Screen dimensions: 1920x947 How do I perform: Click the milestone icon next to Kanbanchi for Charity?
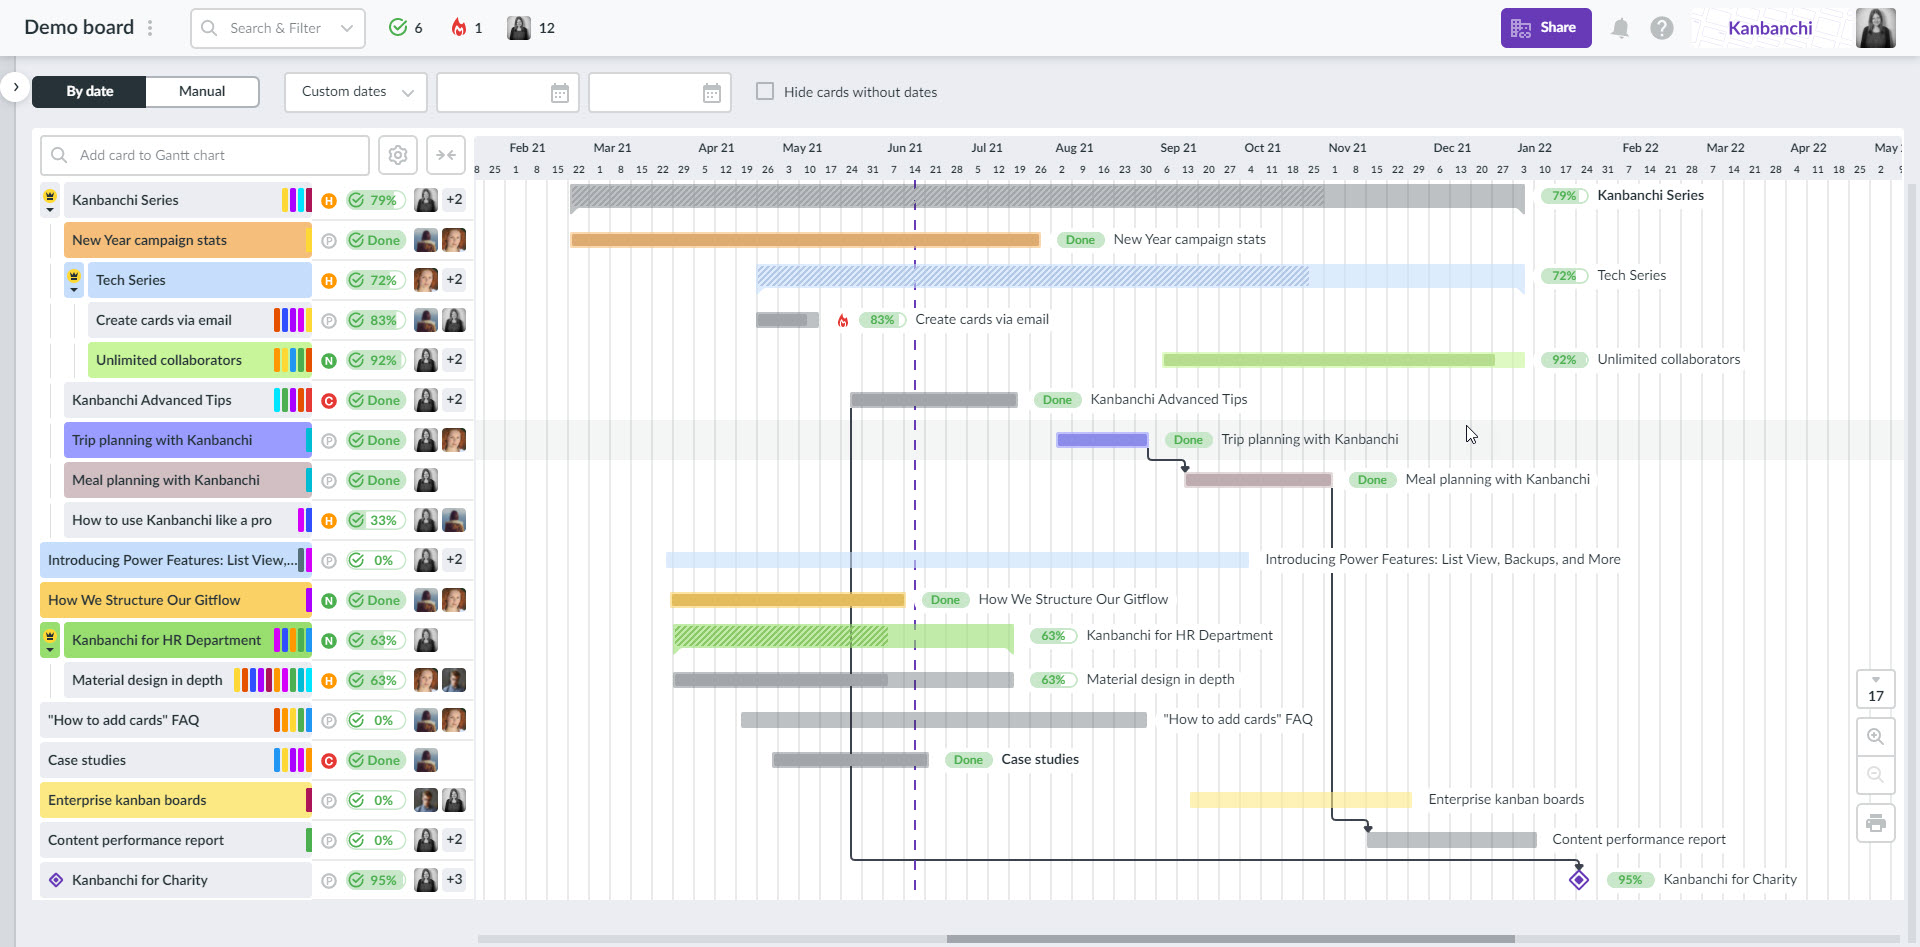(56, 880)
